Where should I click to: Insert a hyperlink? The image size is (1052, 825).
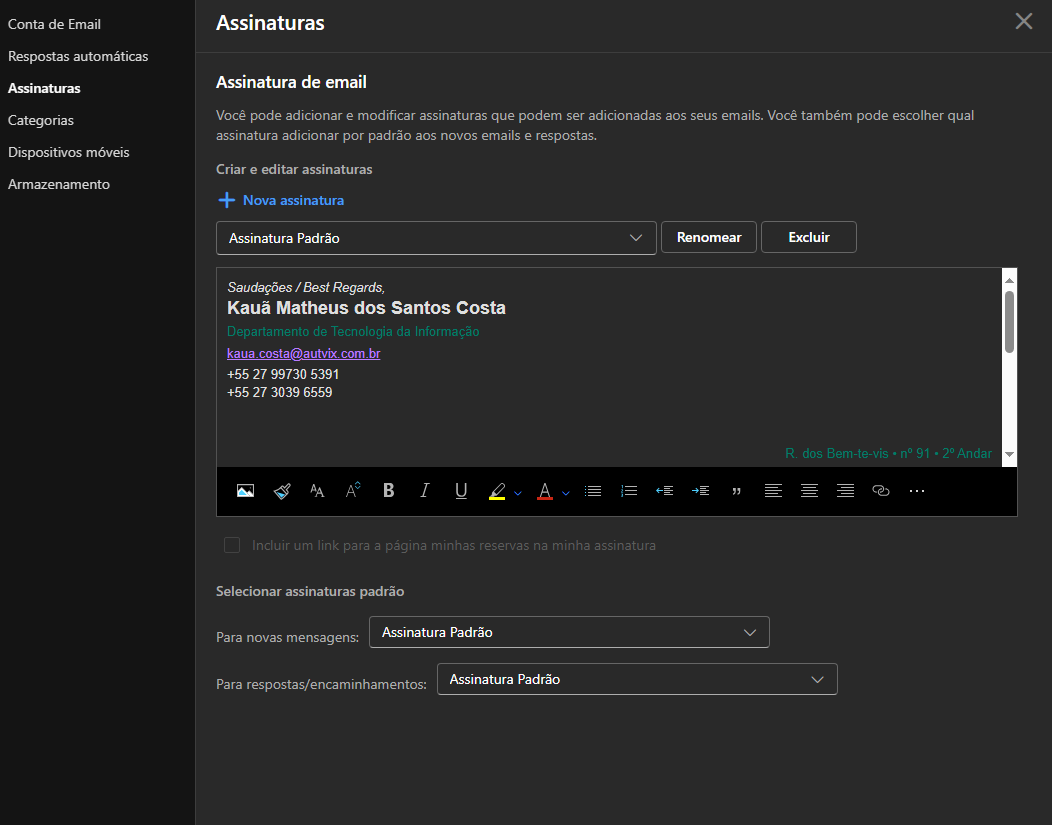coord(881,491)
